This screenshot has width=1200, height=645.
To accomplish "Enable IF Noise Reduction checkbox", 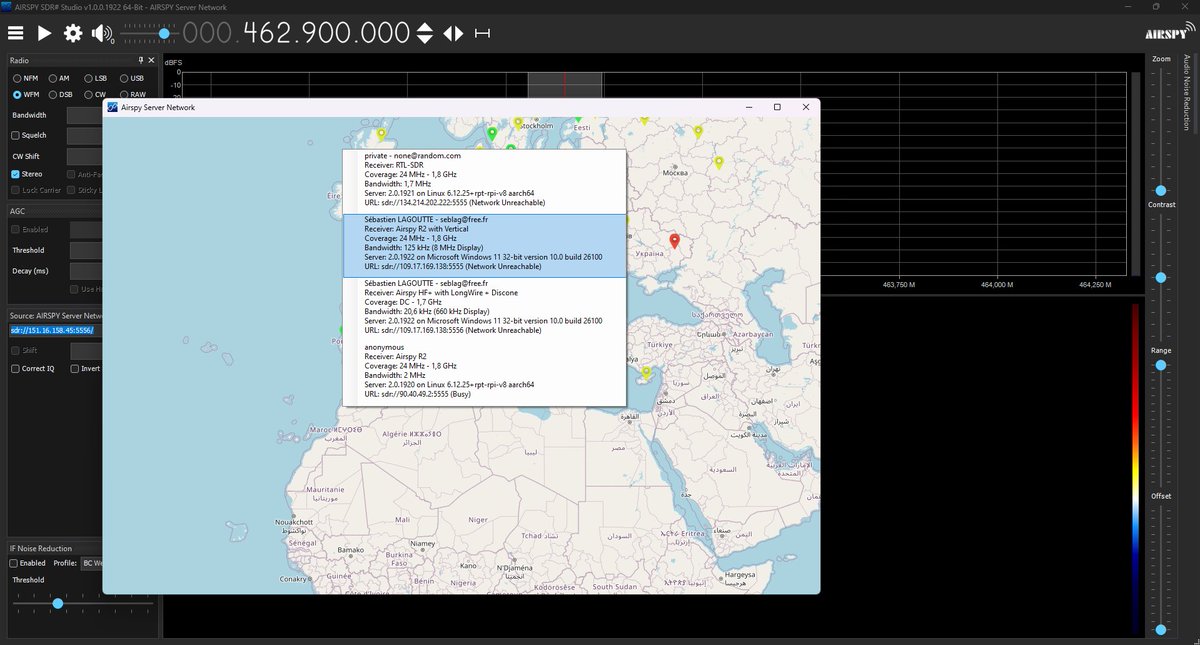I will 15,563.
